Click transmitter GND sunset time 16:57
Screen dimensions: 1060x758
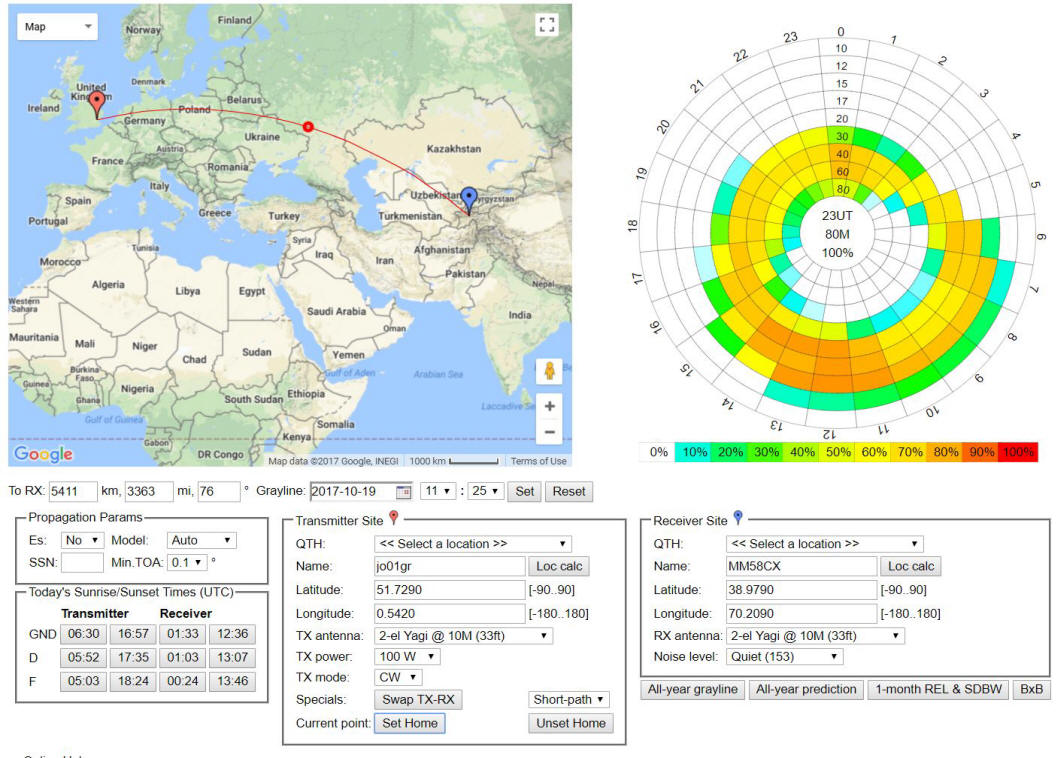133,634
